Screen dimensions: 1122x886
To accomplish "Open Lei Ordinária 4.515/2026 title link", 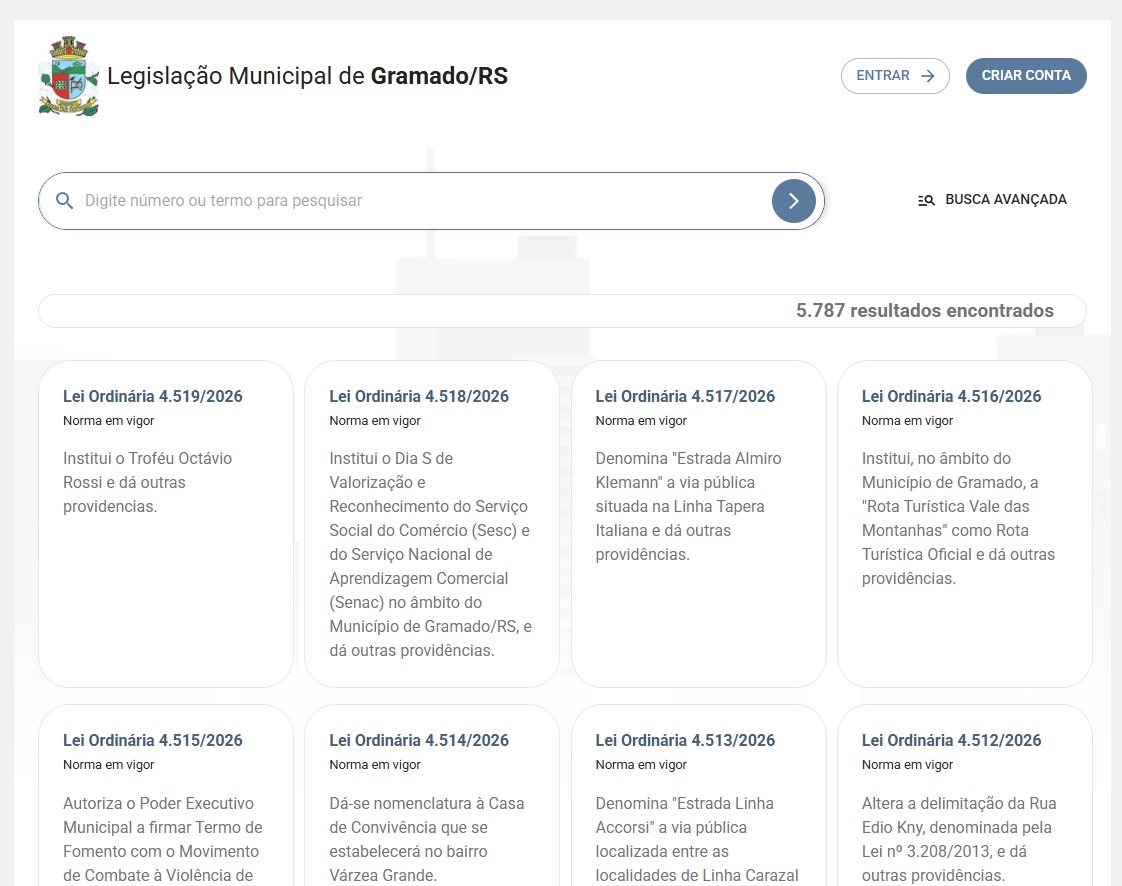I will tap(152, 741).
